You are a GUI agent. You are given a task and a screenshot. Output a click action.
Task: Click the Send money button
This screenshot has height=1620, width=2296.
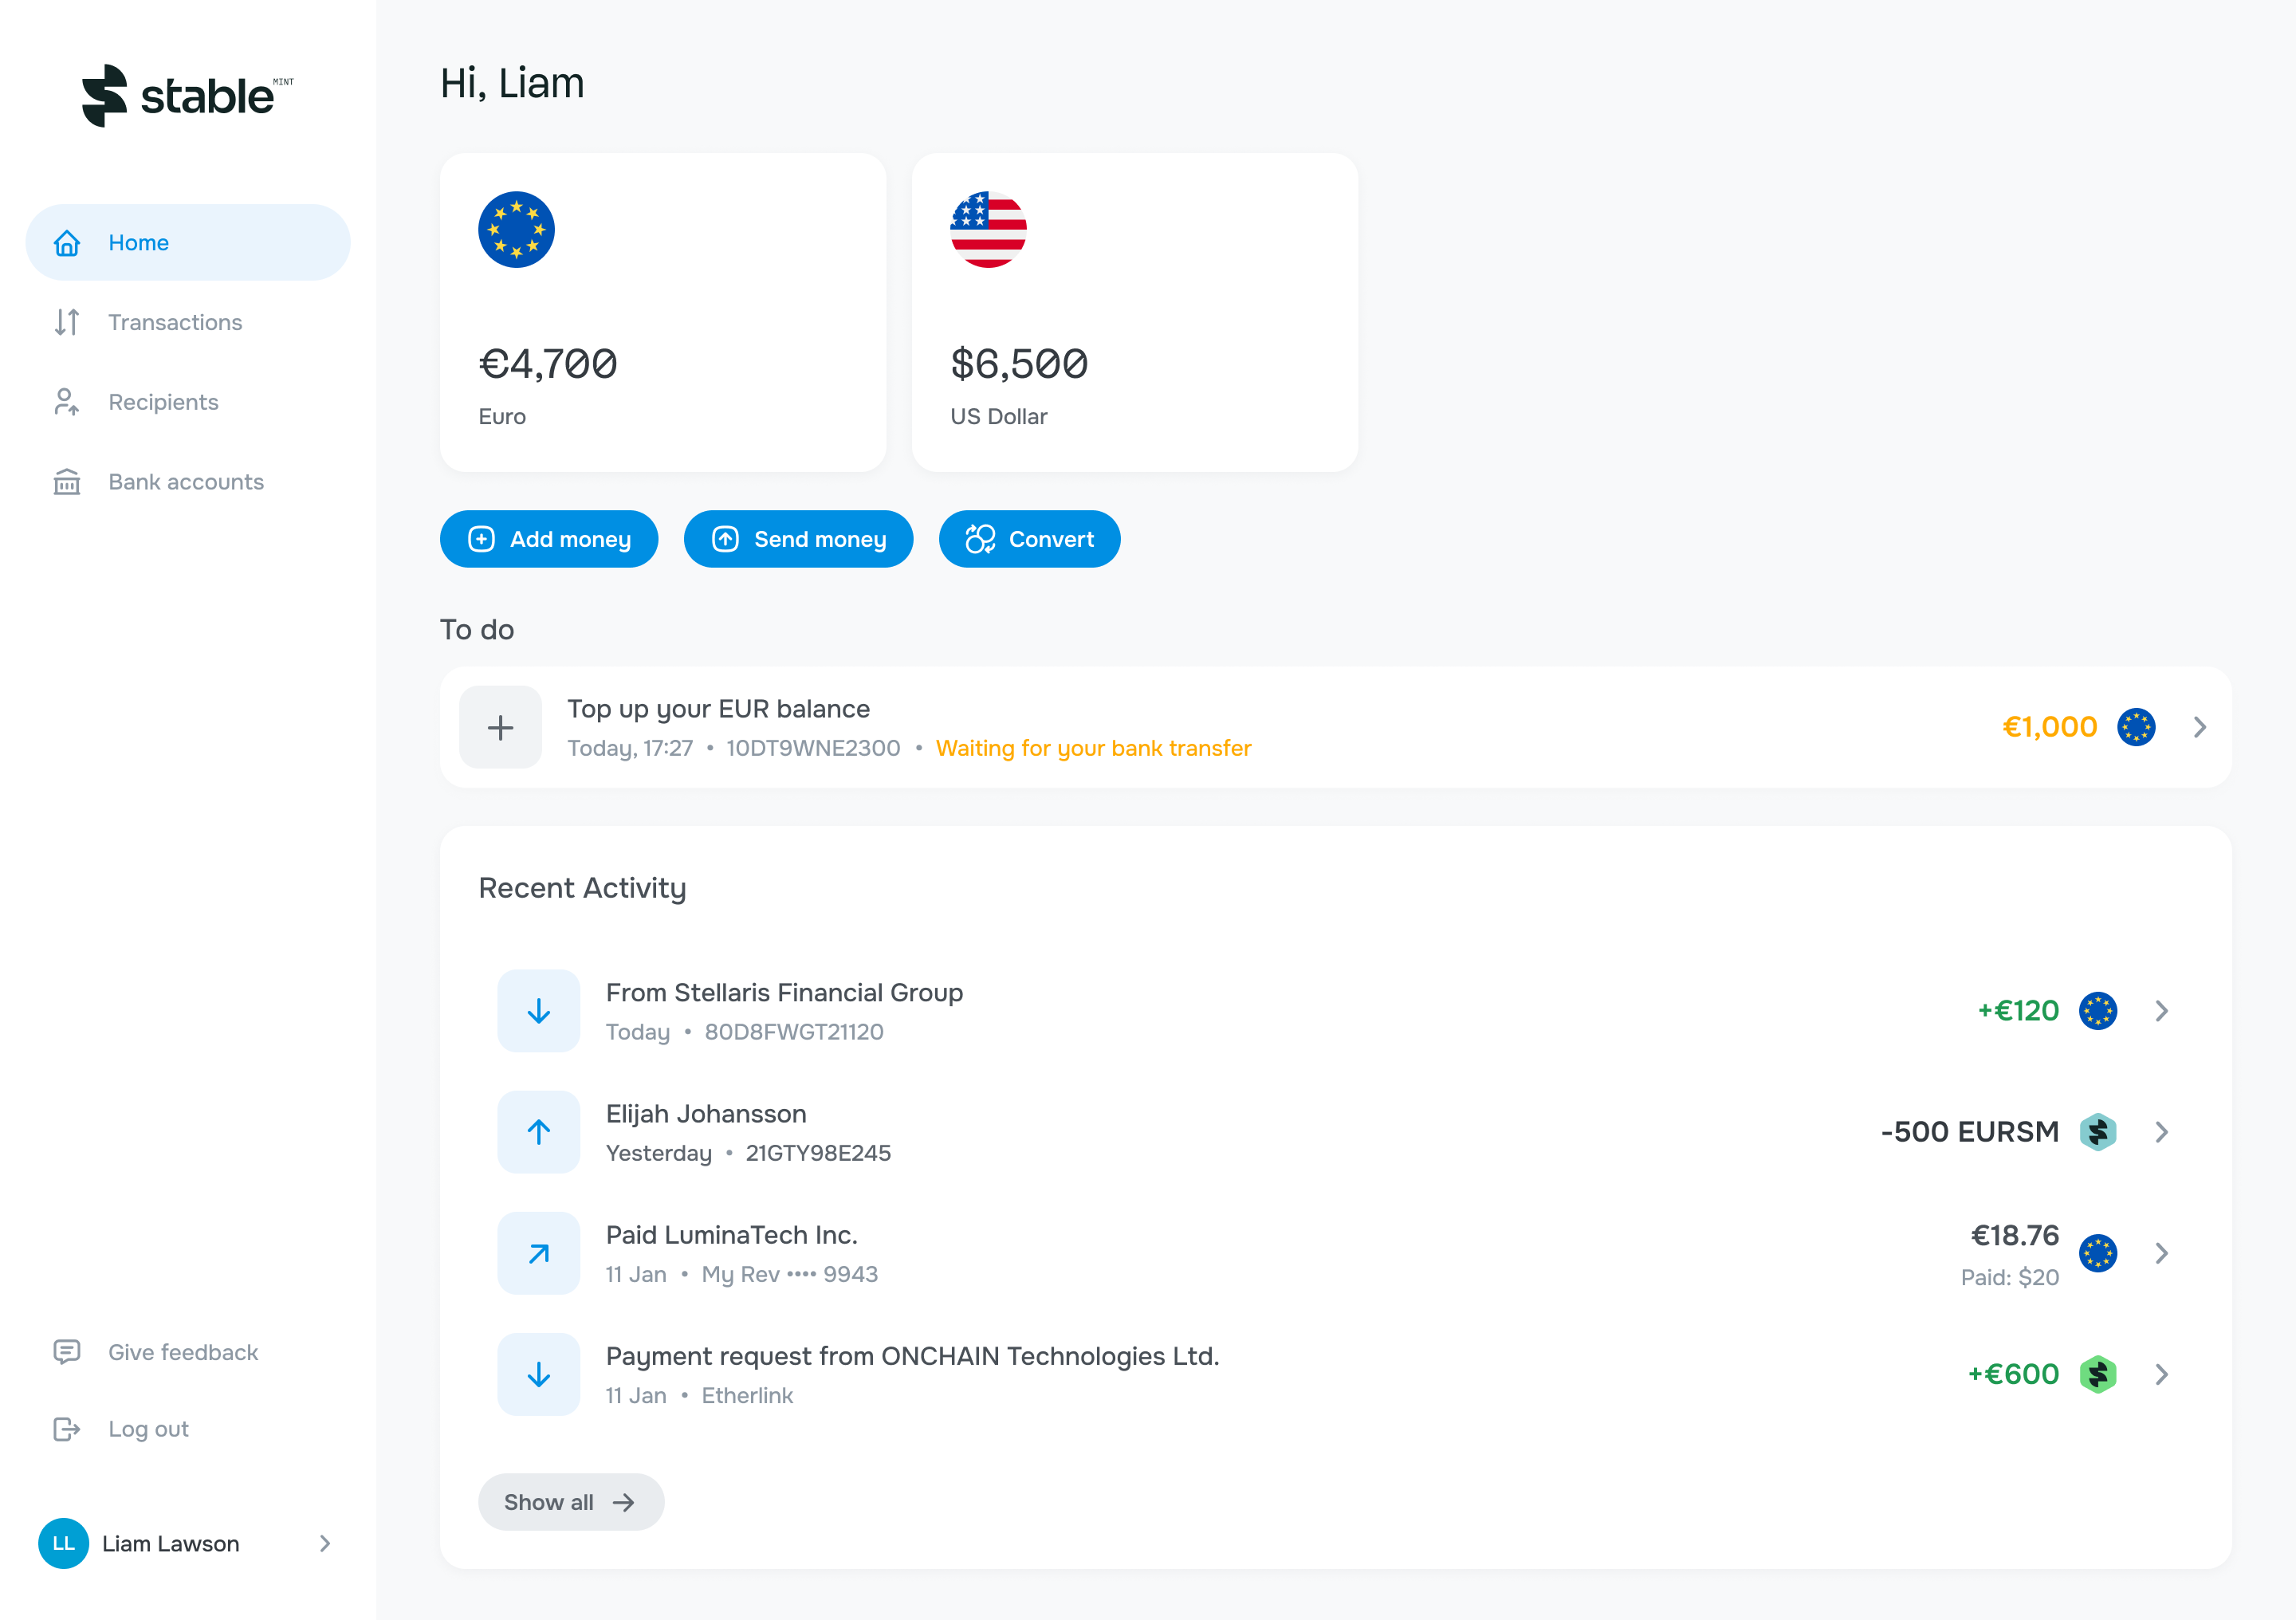click(798, 539)
